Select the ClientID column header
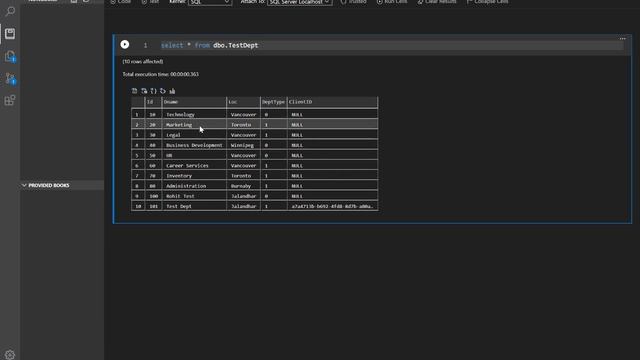640x360 pixels. click(x=333, y=102)
